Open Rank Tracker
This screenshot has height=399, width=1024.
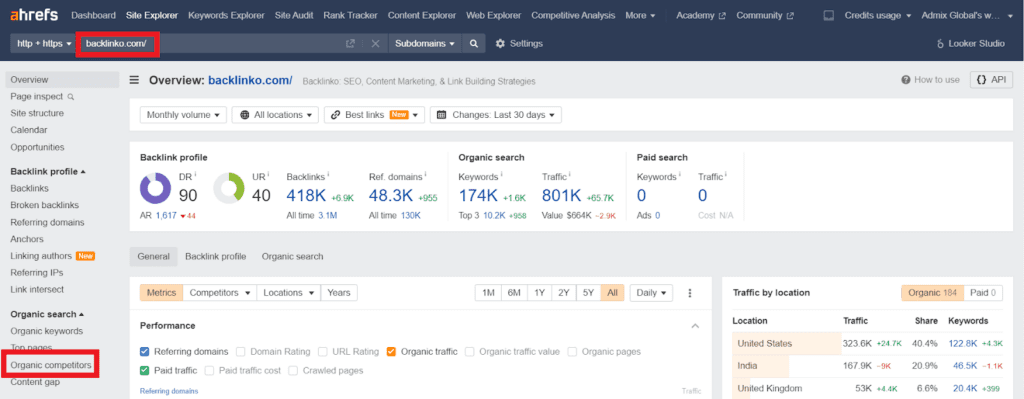pos(350,15)
